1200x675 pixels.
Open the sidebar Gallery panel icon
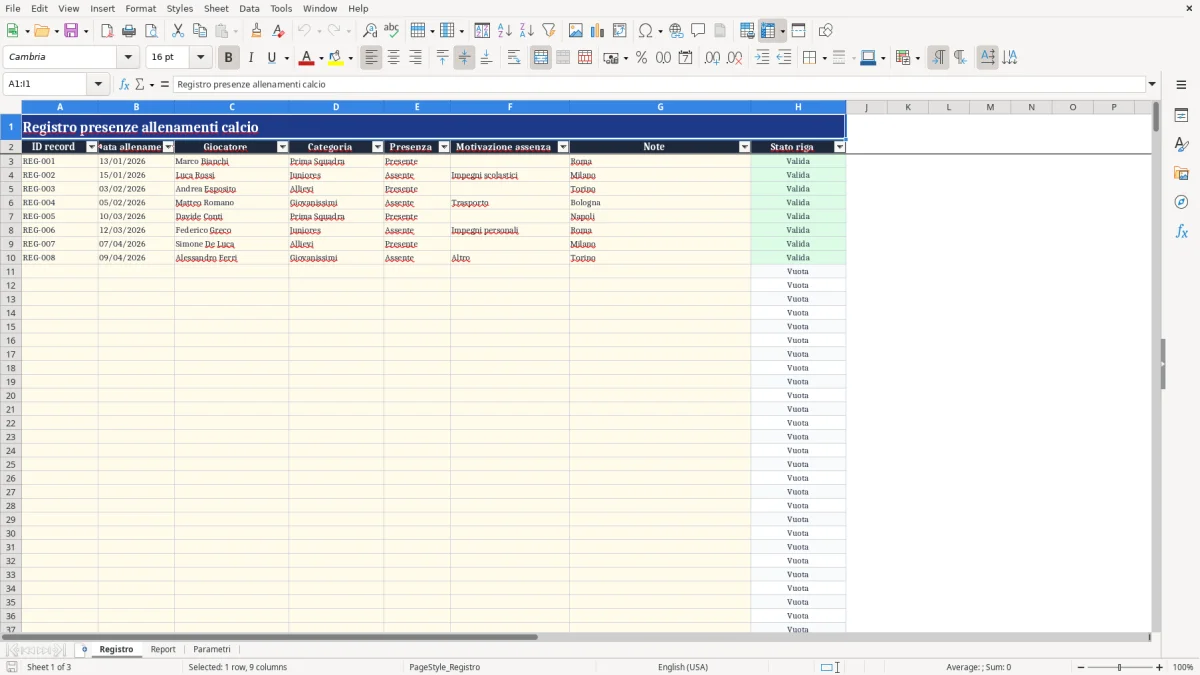(x=1181, y=174)
